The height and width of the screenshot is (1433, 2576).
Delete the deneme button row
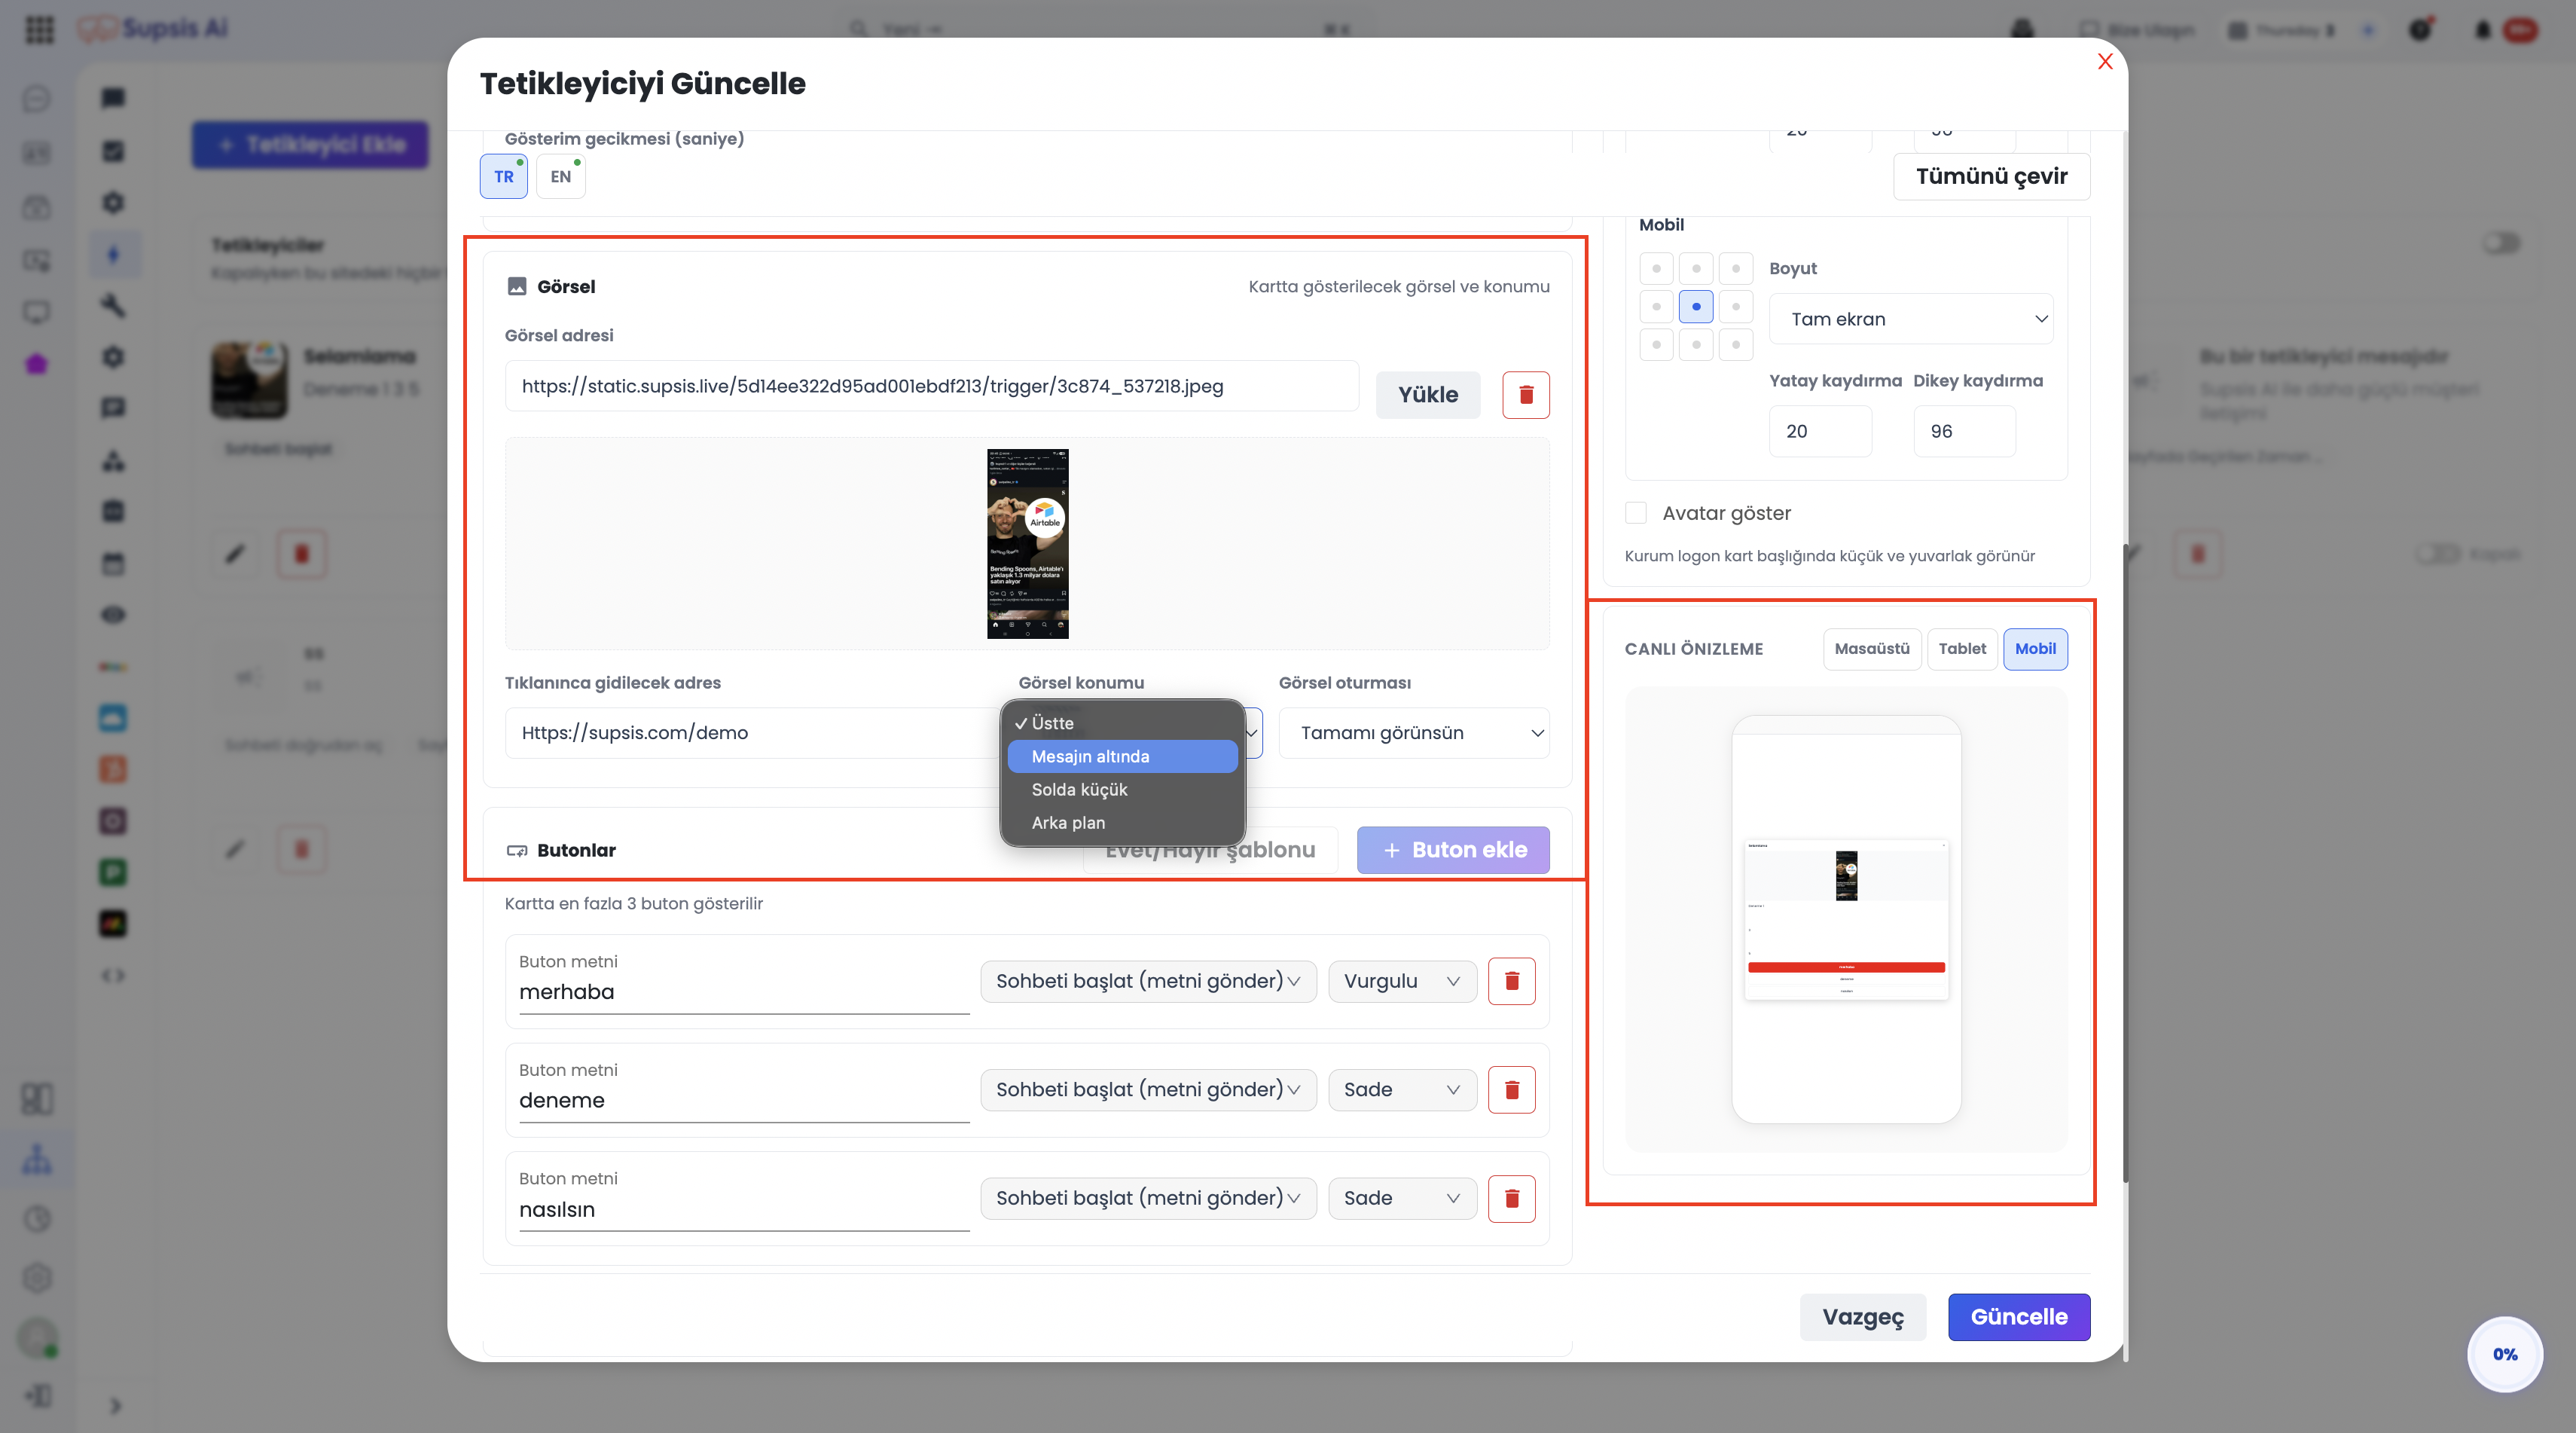point(1512,1090)
